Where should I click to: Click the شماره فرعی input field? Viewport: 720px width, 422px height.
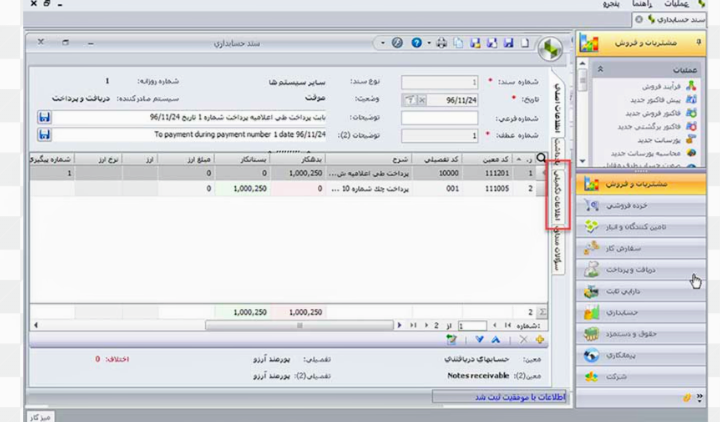point(439,118)
